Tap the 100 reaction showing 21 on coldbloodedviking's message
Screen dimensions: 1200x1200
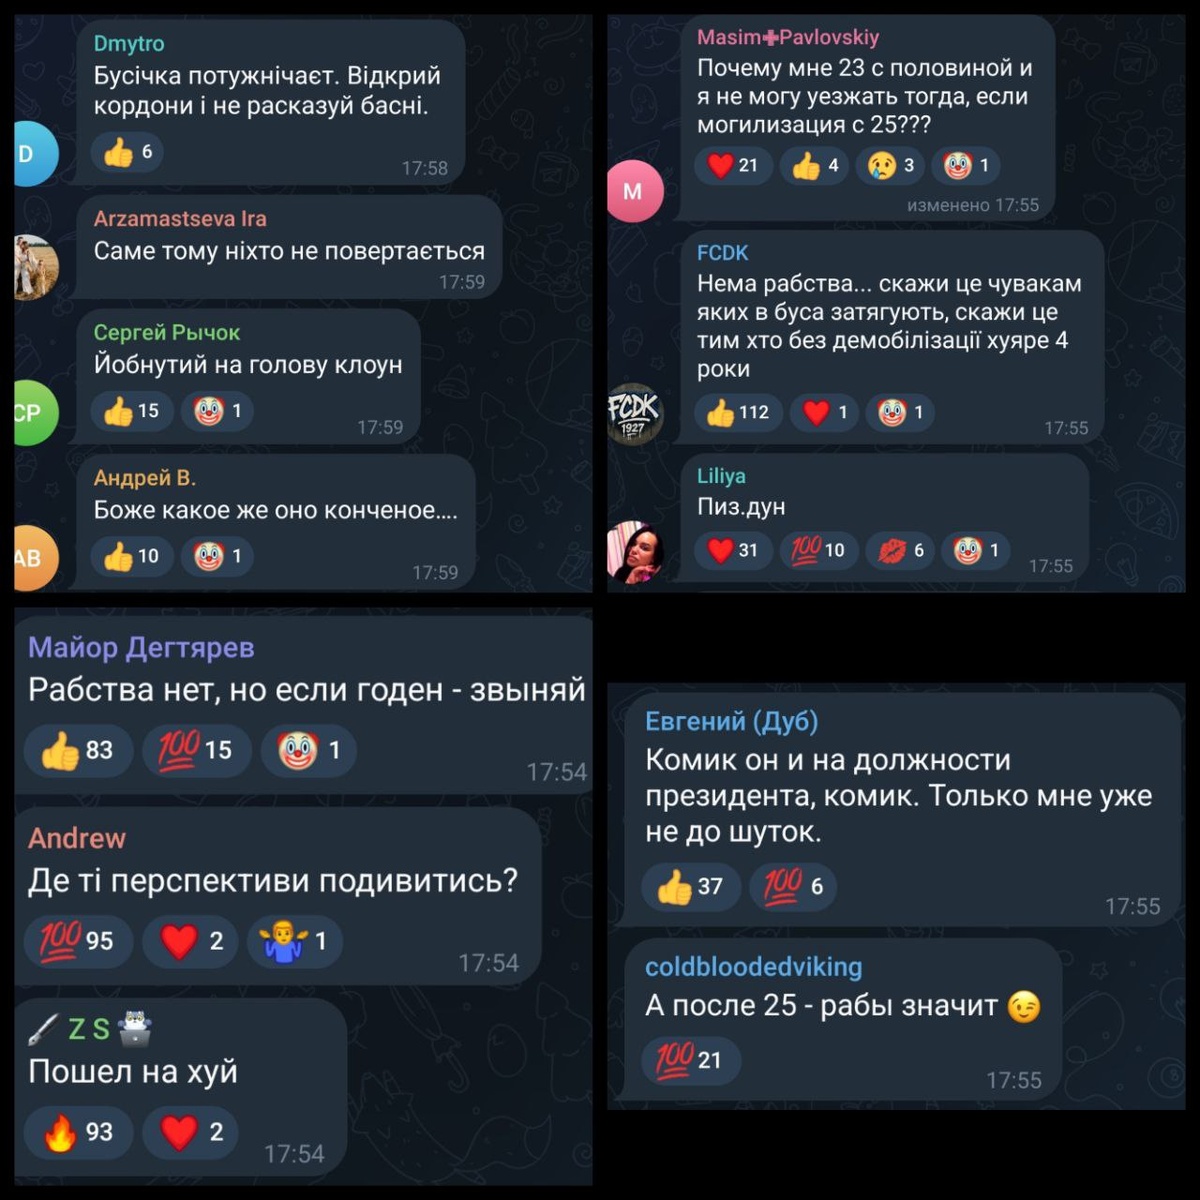(x=690, y=1060)
